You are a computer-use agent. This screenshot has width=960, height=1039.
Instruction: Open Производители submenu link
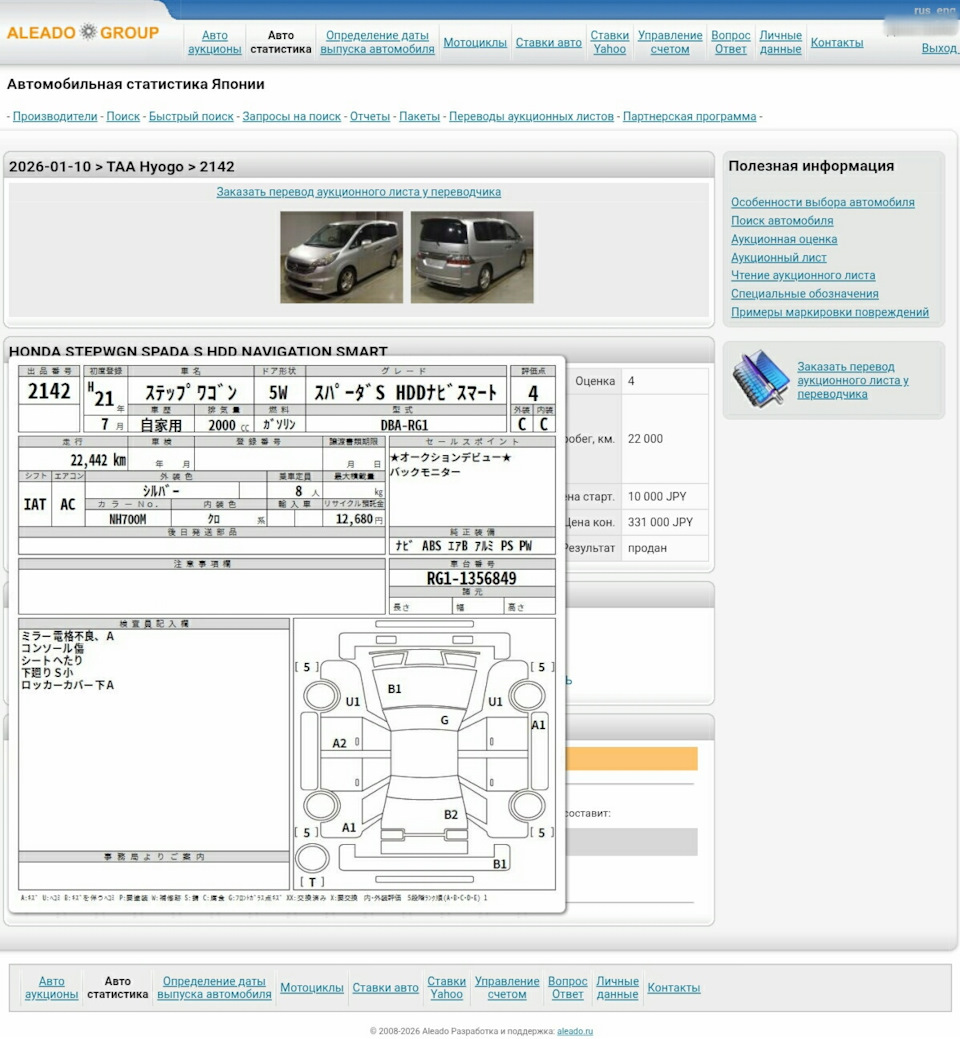(x=55, y=116)
